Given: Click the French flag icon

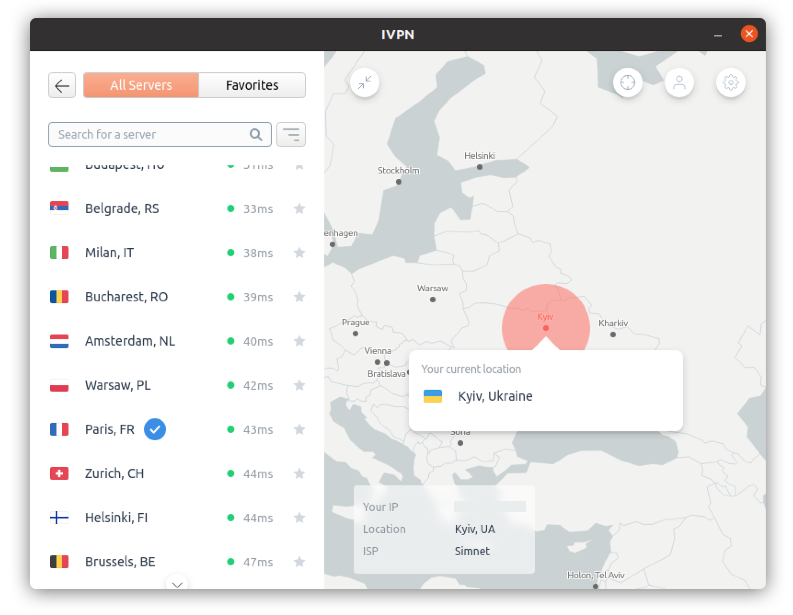Looking at the screenshot, I should click(x=59, y=429).
